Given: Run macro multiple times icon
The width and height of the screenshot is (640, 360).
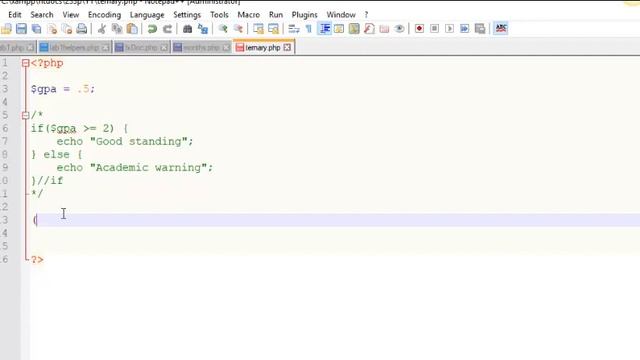Looking at the screenshot, I should [464, 29].
